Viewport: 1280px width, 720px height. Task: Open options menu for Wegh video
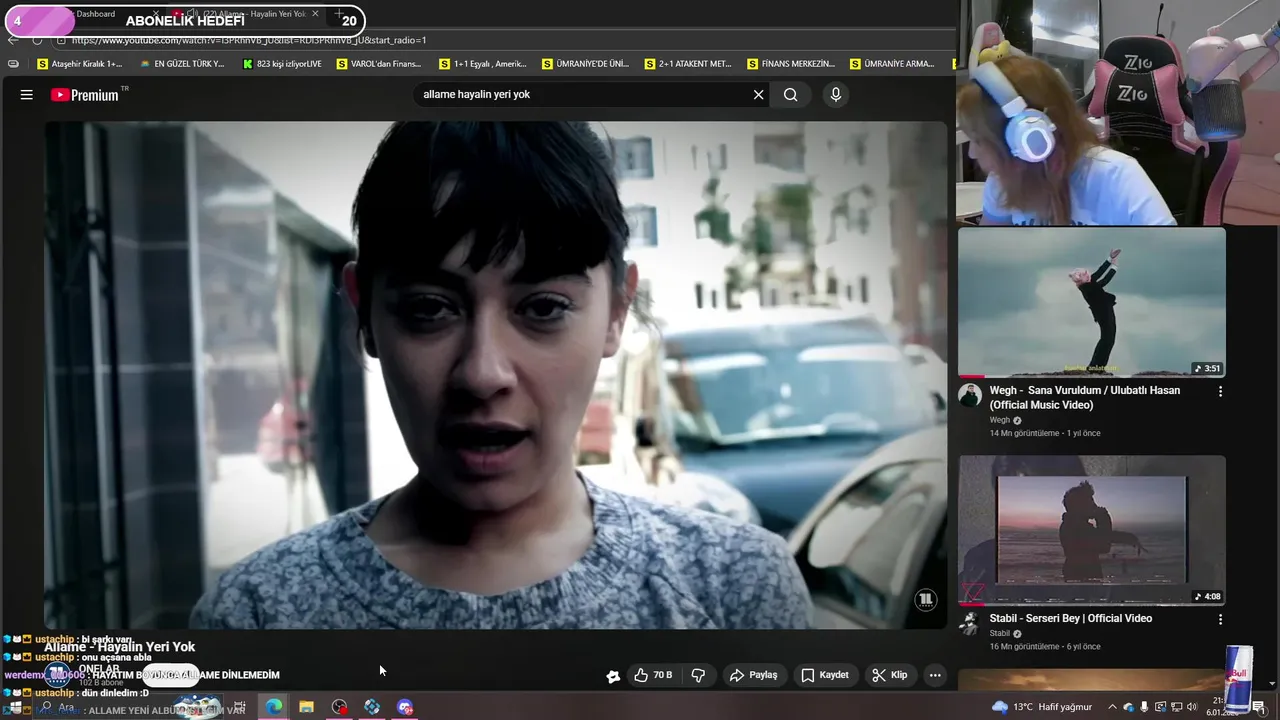pyautogui.click(x=1220, y=391)
